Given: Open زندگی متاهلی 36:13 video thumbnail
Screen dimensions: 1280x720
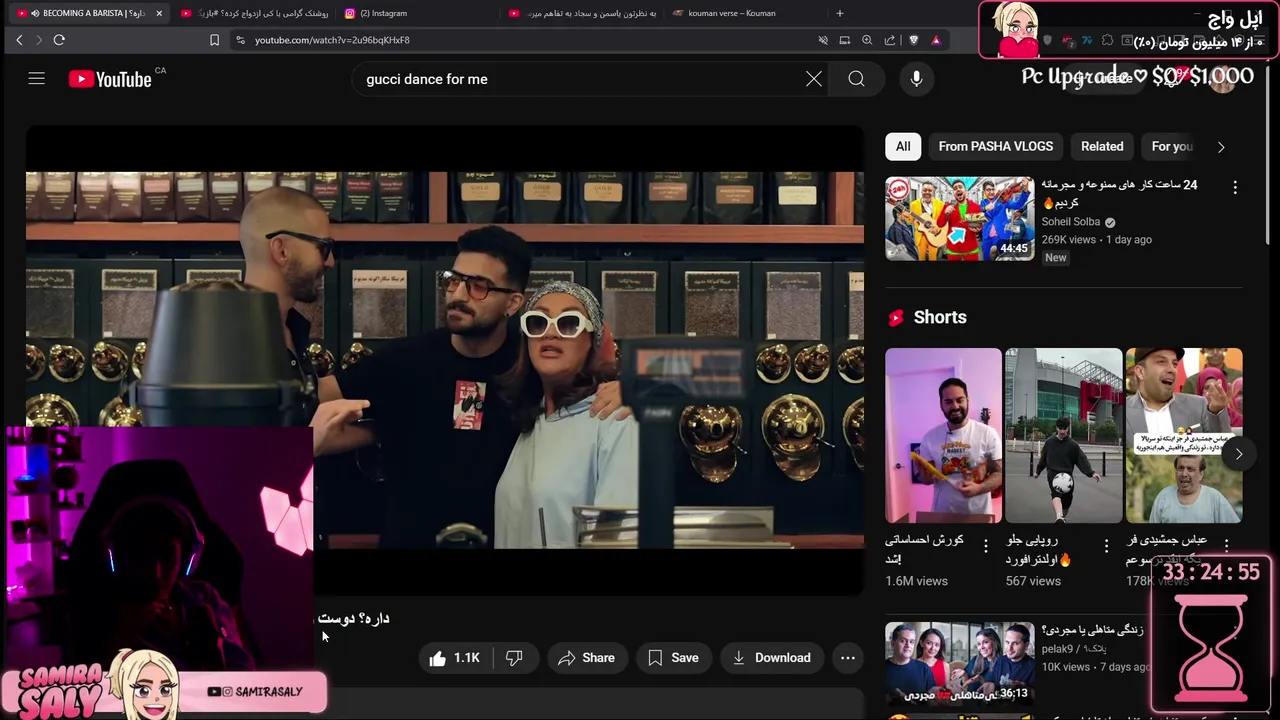Looking at the screenshot, I should [959, 663].
